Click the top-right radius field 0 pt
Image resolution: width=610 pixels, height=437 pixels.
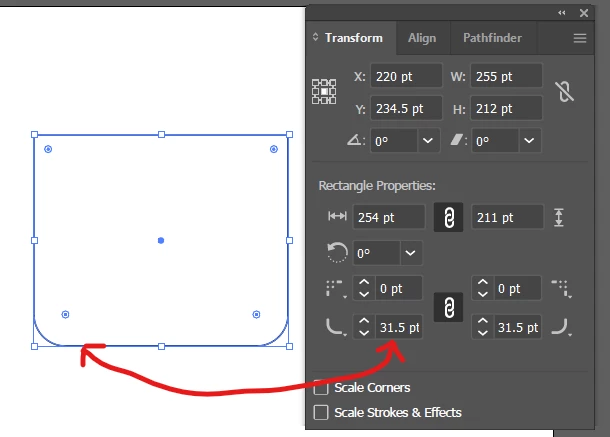coord(517,288)
